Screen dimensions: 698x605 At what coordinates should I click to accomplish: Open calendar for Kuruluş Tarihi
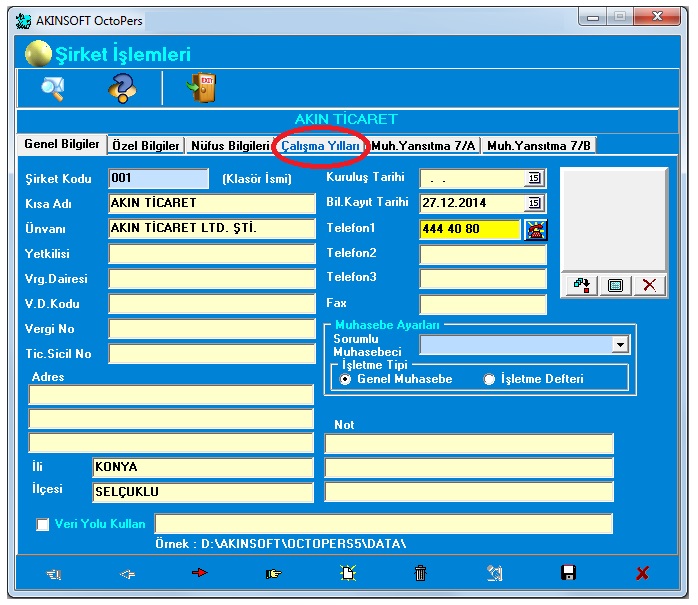[x=534, y=178]
